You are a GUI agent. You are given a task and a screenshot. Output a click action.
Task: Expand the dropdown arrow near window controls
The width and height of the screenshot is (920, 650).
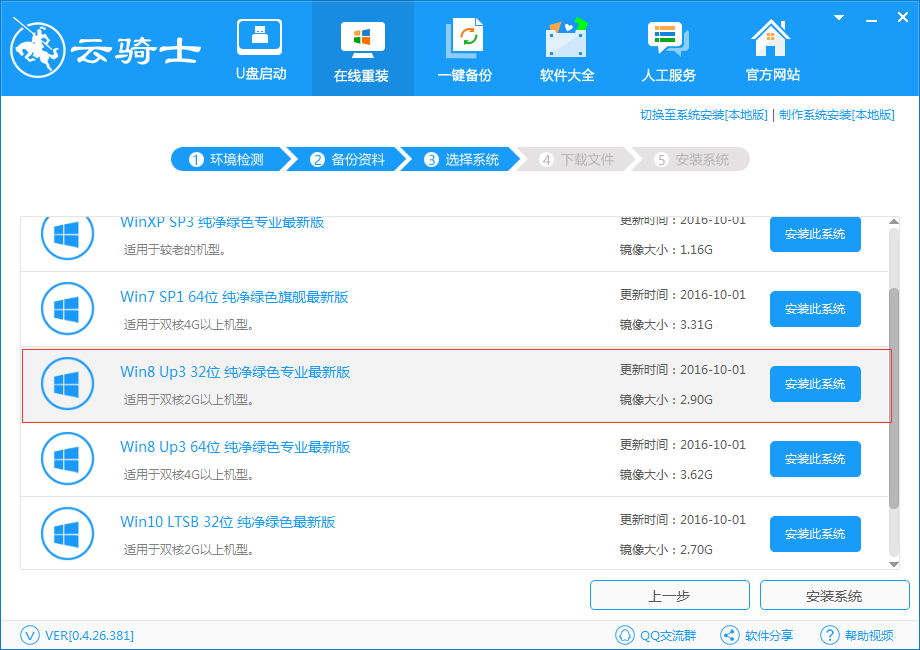click(x=838, y=17)
